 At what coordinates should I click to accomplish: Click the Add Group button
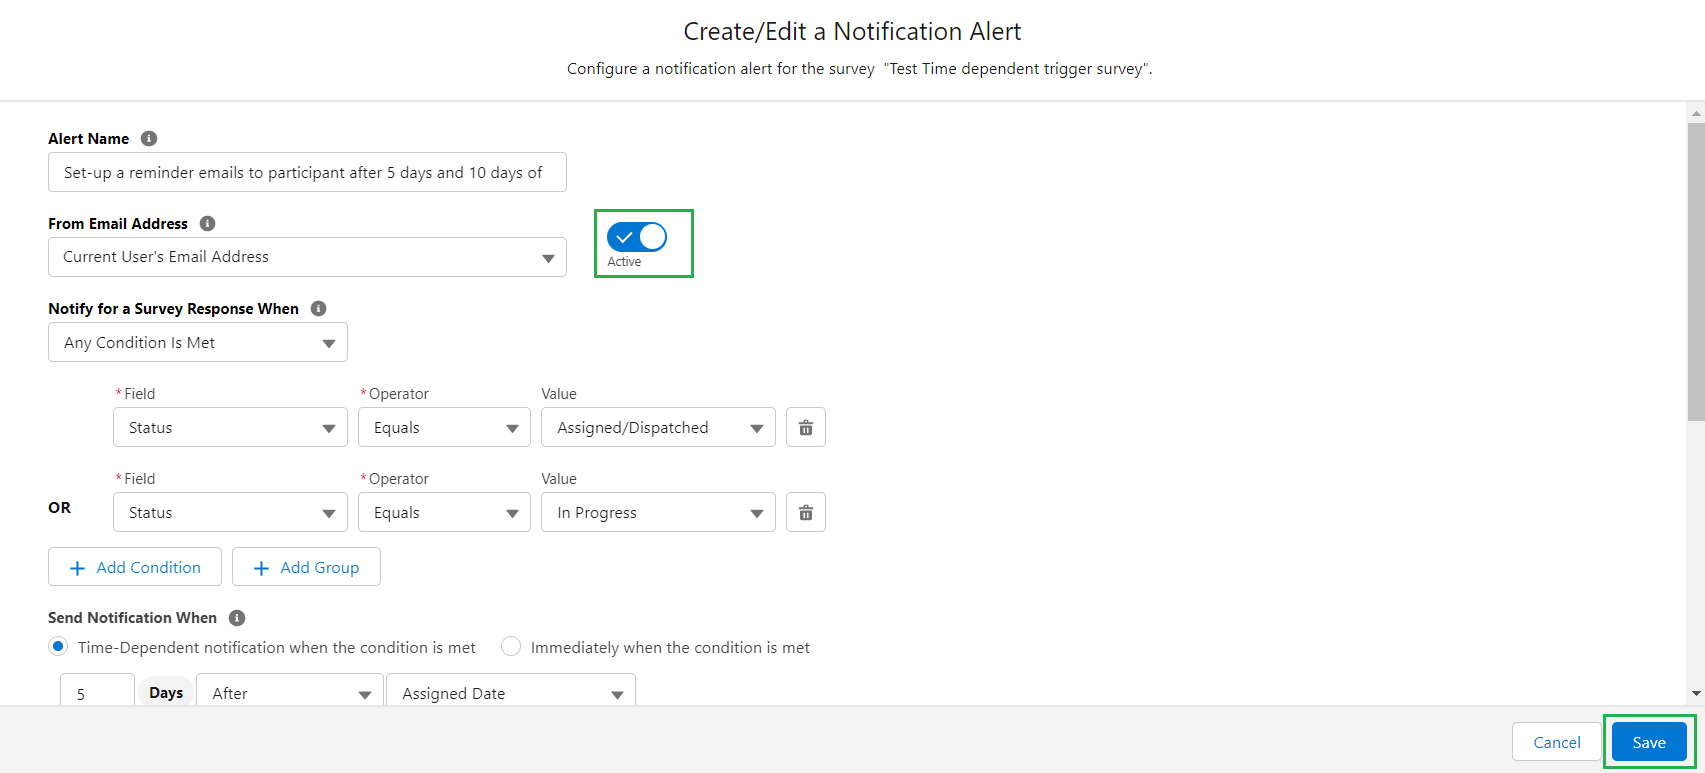click(x=306, y=567)
